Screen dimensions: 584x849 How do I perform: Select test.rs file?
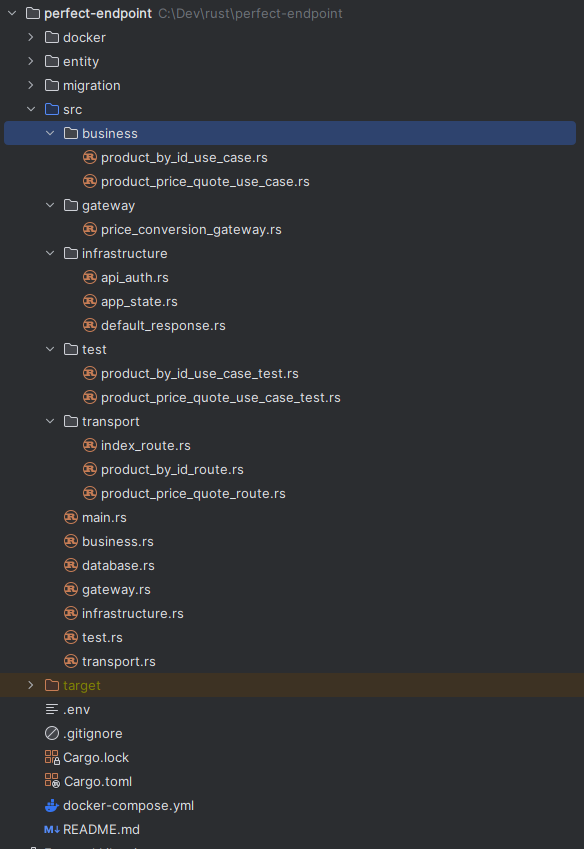click(x=102, y=637)
